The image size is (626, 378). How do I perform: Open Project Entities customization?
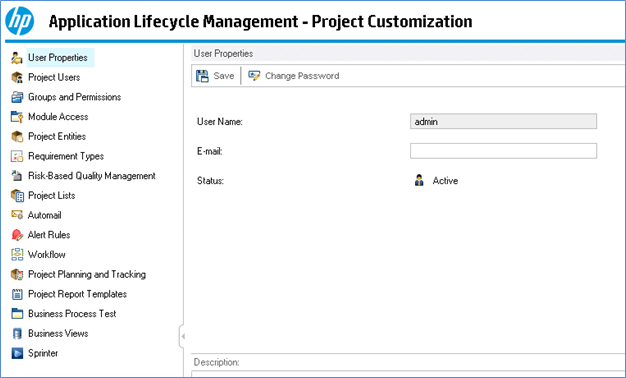(57, 137)
